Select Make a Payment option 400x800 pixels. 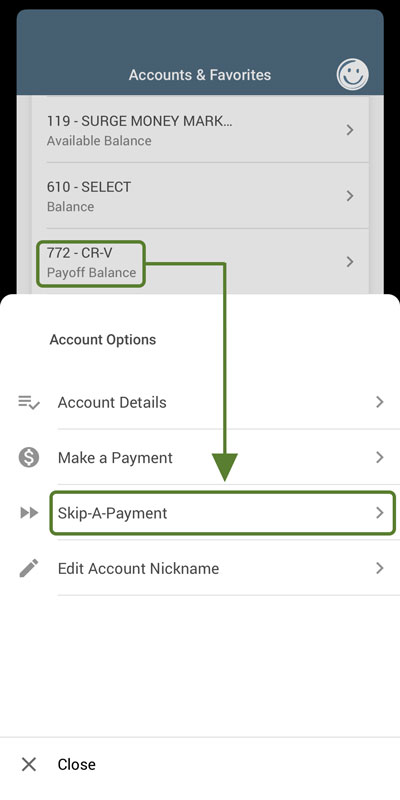click(x=200, y=458)
